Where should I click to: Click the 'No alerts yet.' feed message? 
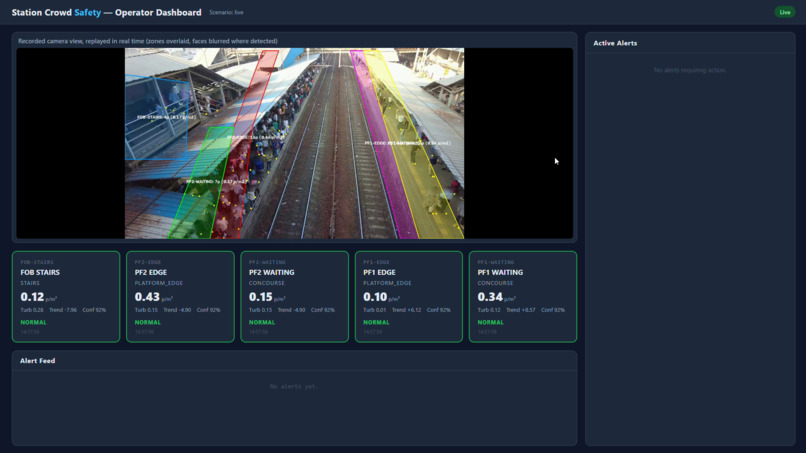point(294,387)
